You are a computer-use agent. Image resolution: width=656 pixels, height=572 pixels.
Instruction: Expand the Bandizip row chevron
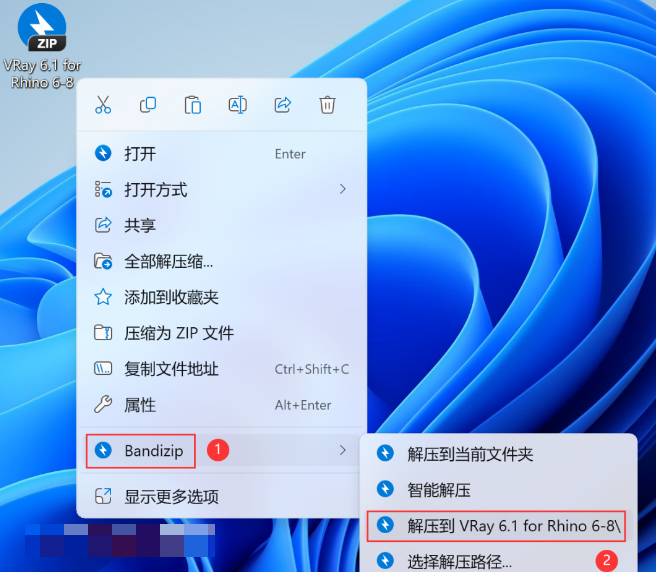pyautogui.click(x=343, y=450)
